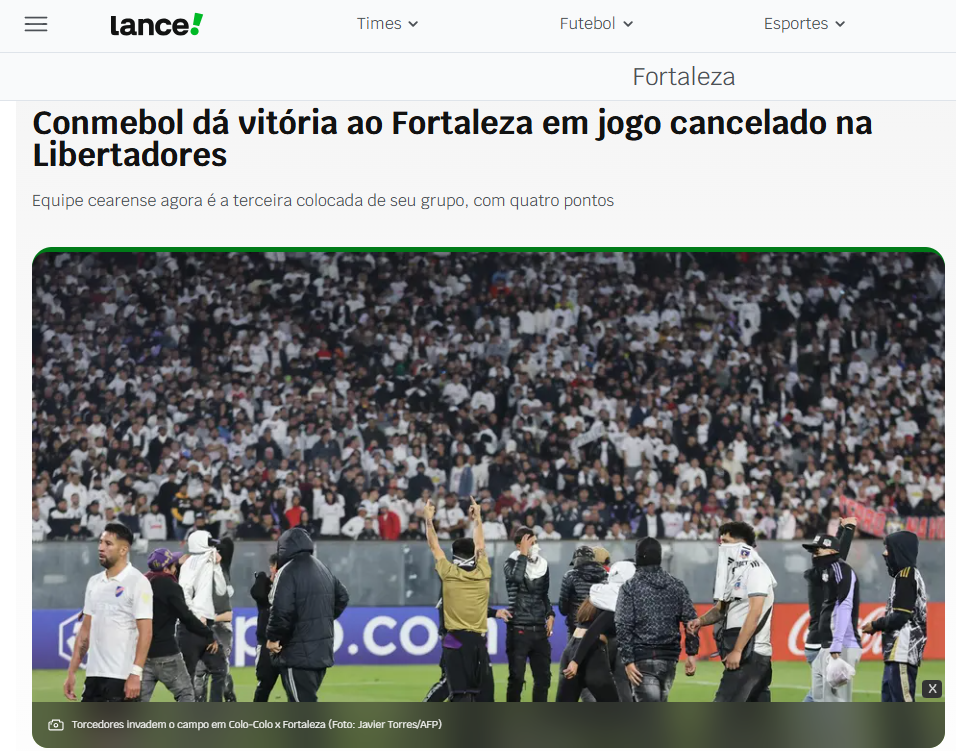This screenshot has height=751, width=956.
Task: Expand the Times dropdown chevron
Action: [413, 24]
